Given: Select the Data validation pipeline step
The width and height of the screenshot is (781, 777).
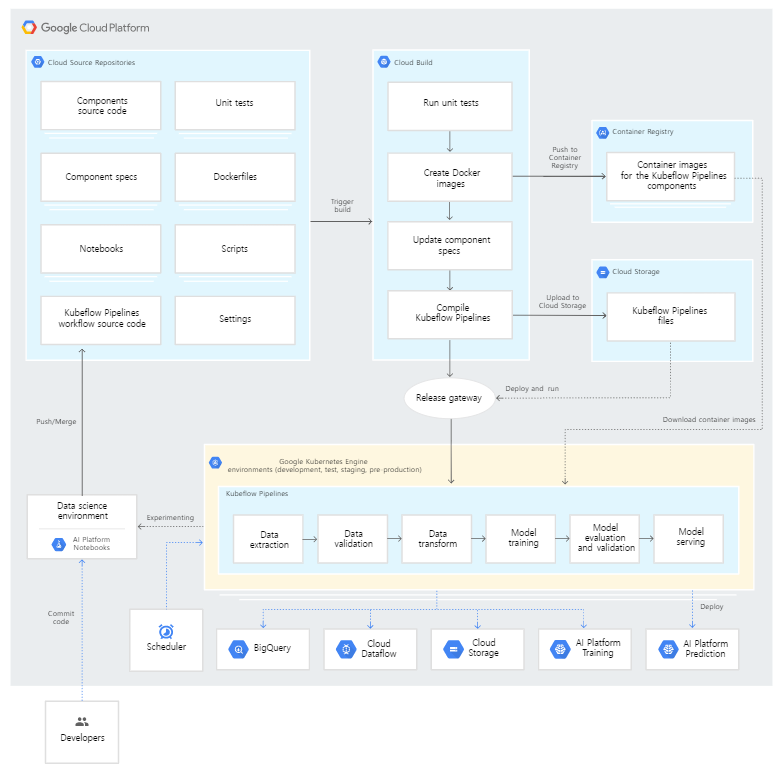Looking at the screenshot, I should [353, 539].
